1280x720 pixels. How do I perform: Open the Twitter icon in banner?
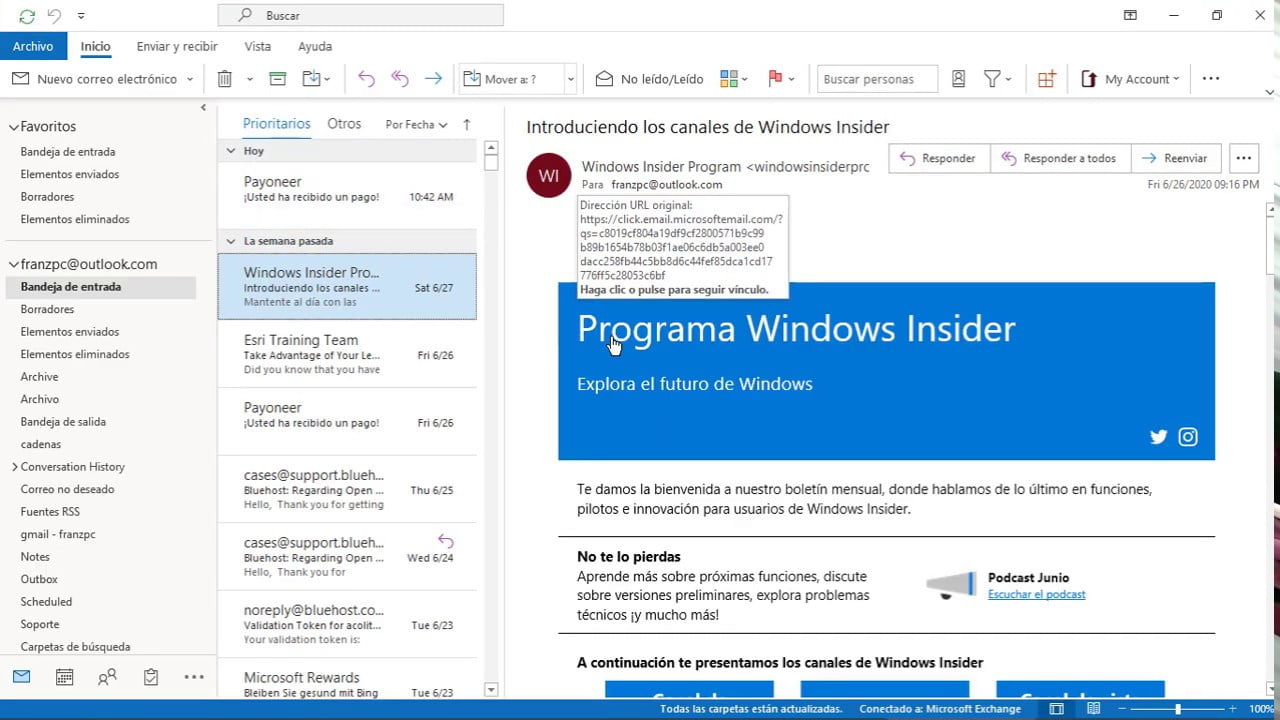[x=1159, y=436]
